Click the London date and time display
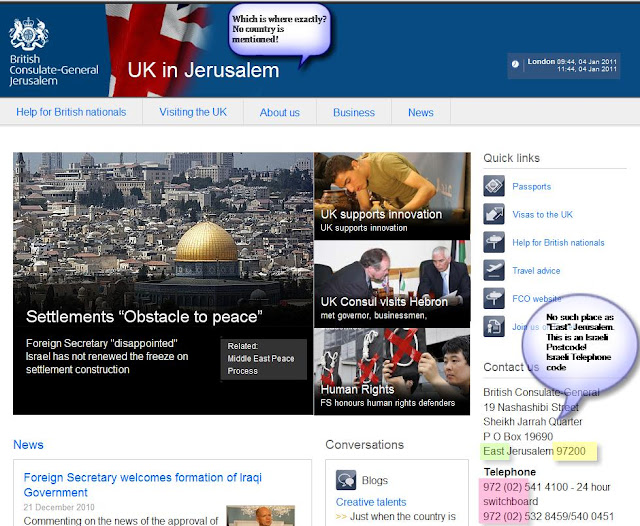Viewport: 640px width, 526px height. (x=572, y=65)
